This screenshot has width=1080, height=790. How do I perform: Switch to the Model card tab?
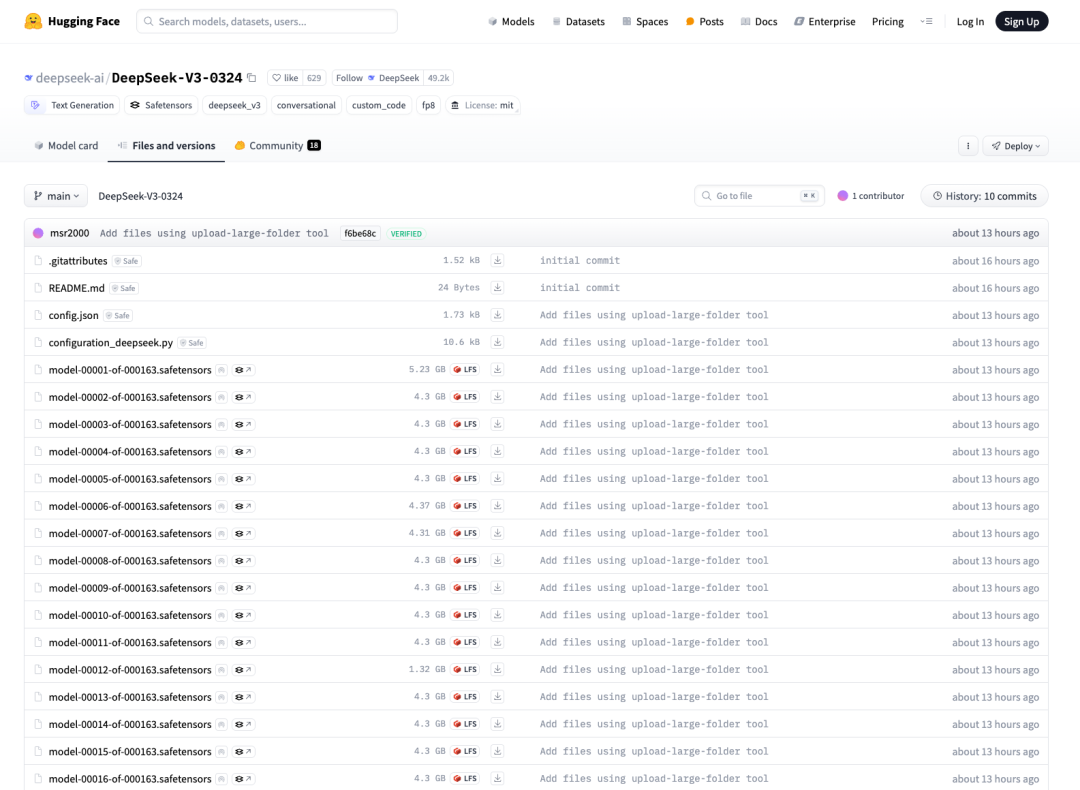click(66, 145)
